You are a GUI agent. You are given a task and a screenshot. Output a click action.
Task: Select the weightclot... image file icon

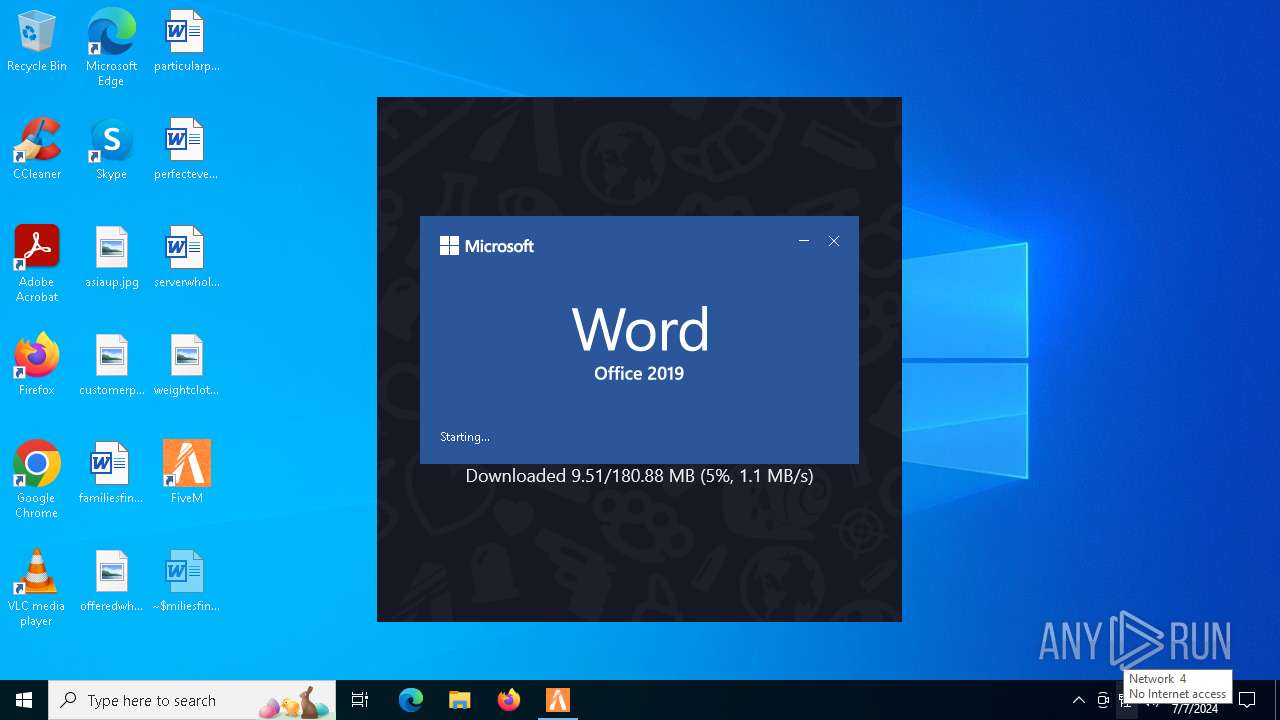click(x=186, y=366)
